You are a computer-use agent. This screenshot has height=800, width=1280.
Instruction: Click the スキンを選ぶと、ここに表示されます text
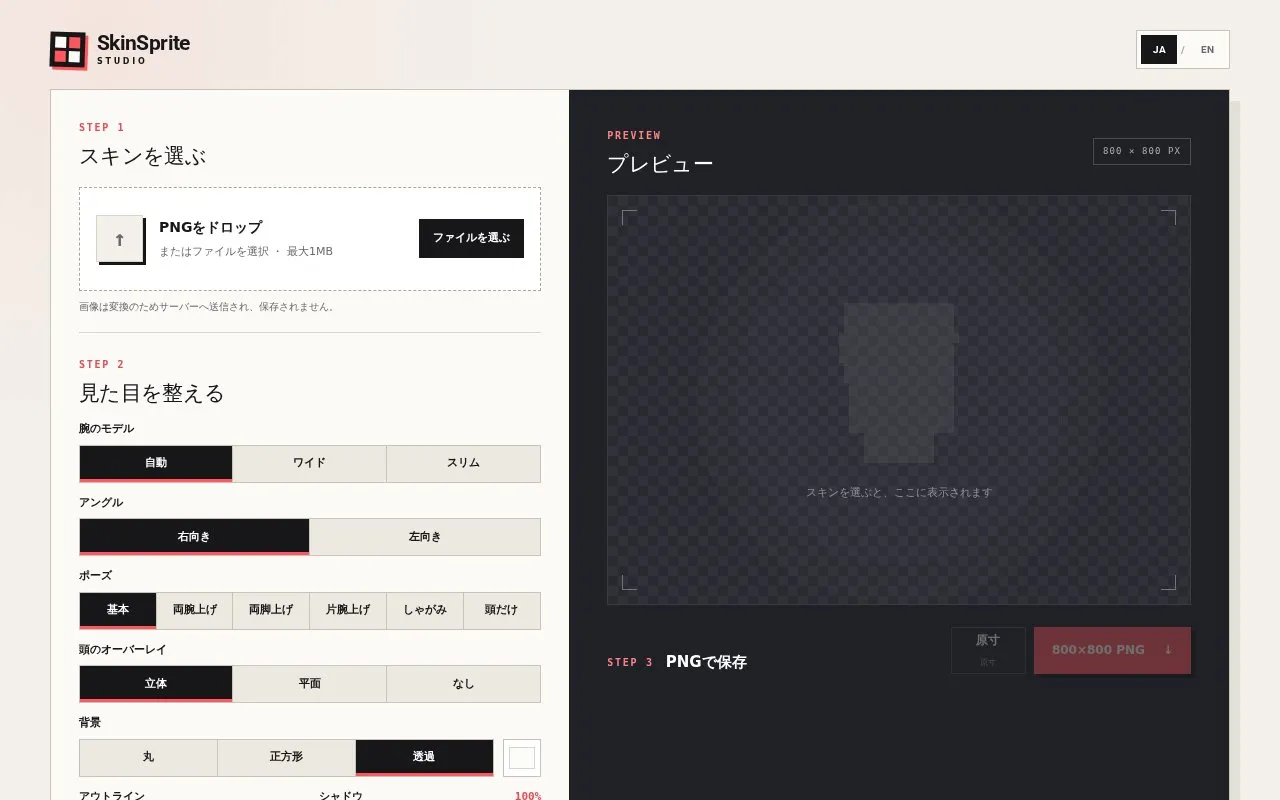[899, 492]
